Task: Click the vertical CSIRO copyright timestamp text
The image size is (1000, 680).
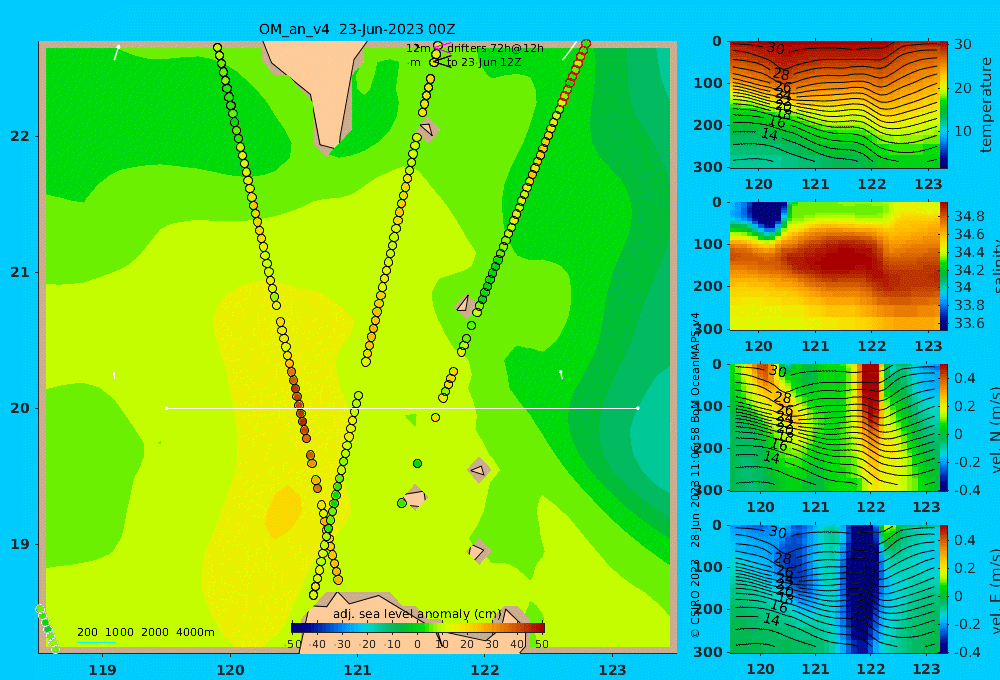Action: click(695, 475)
